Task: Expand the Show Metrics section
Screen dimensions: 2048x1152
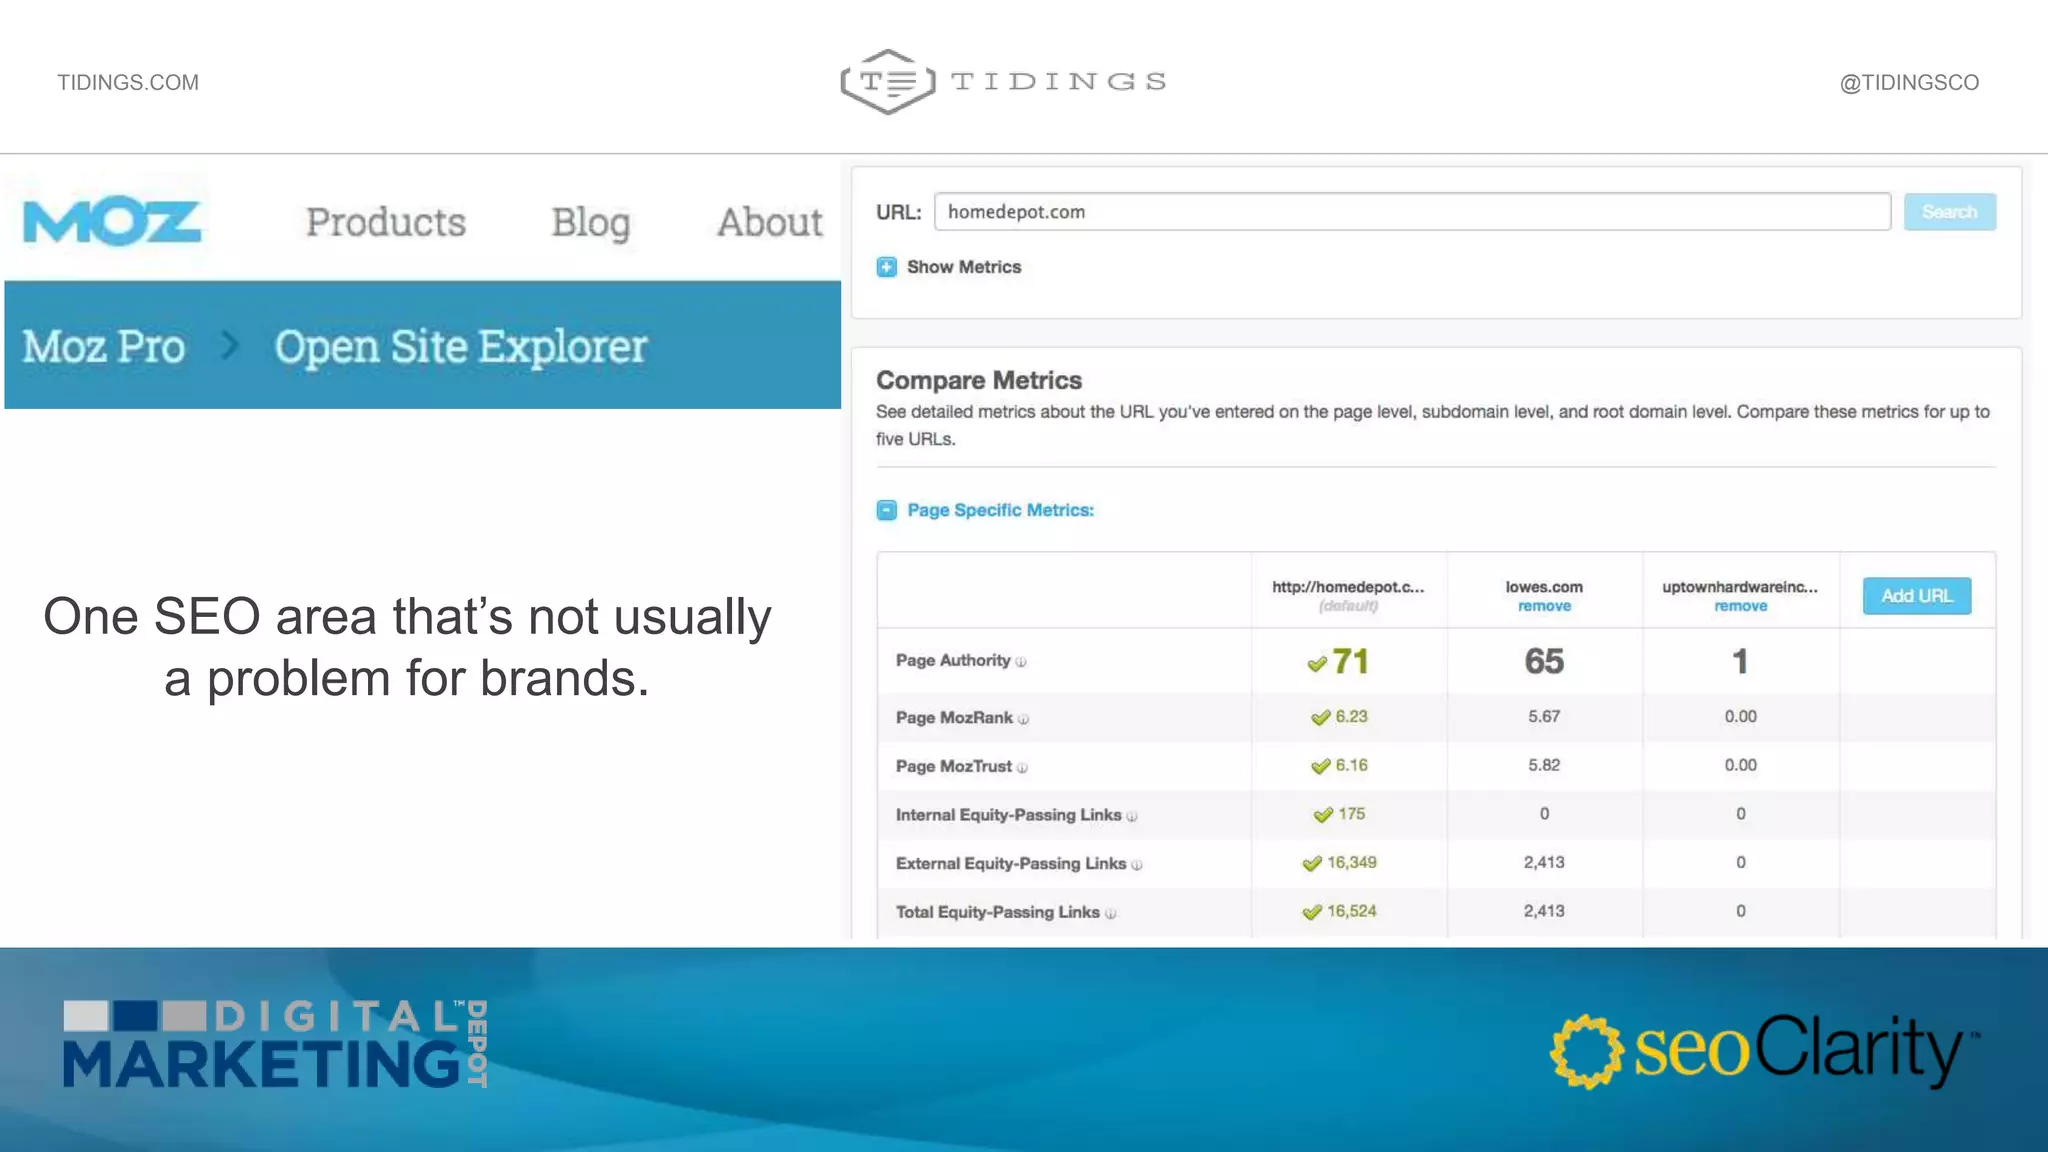Action: (886, 267)
